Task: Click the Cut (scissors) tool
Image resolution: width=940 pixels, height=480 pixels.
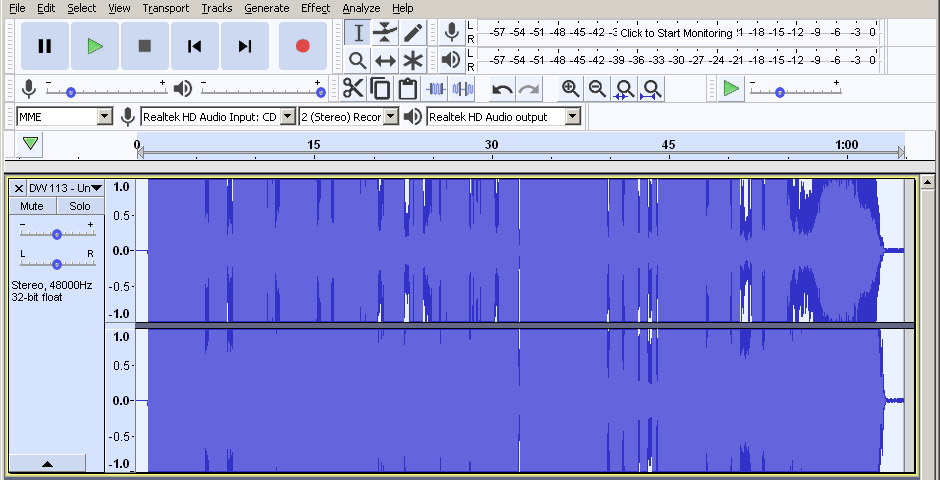Action: (353, 89)
